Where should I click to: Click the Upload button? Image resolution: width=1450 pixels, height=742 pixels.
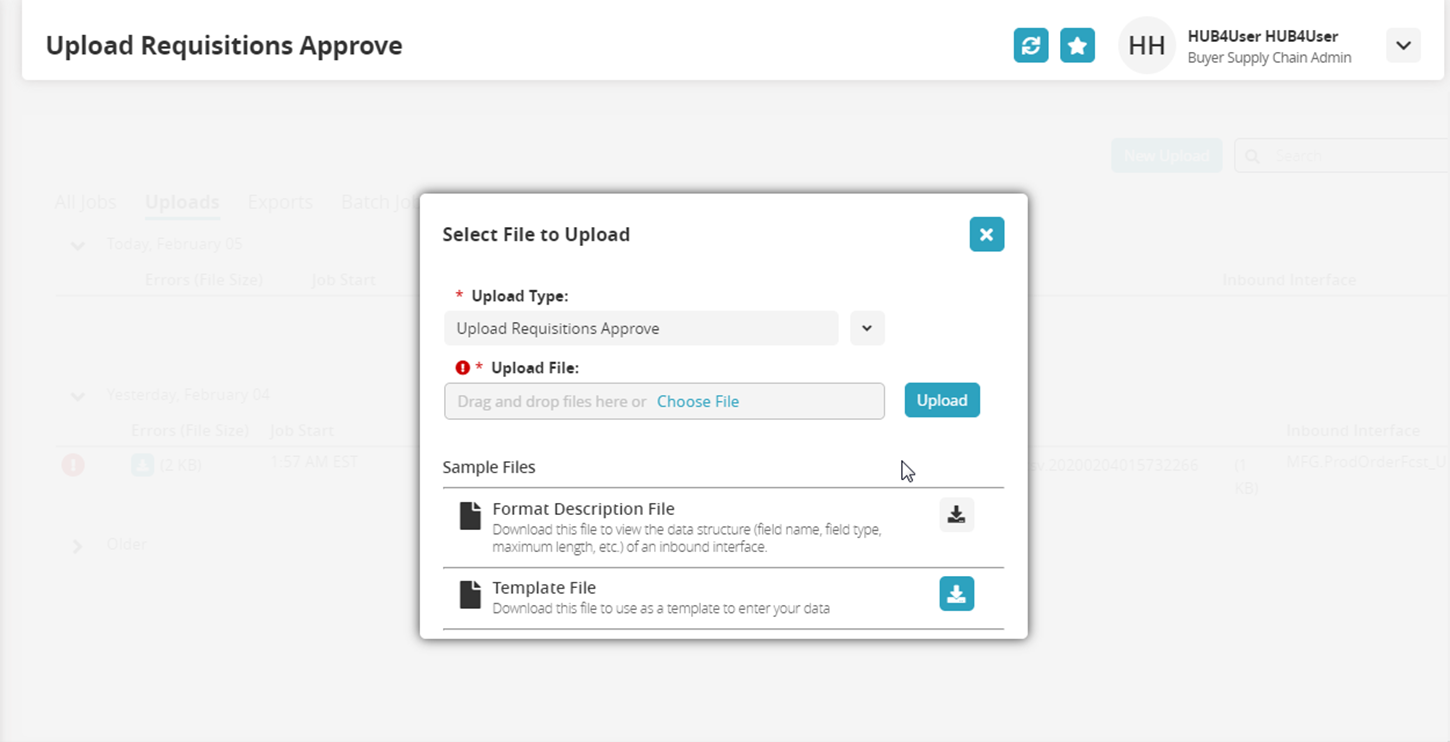coord(941,400)
